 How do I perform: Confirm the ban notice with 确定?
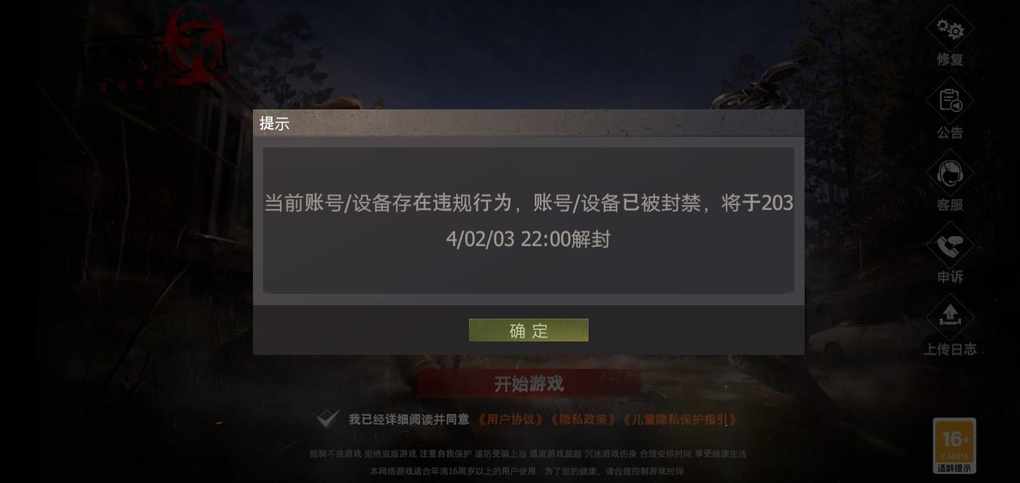528,330
